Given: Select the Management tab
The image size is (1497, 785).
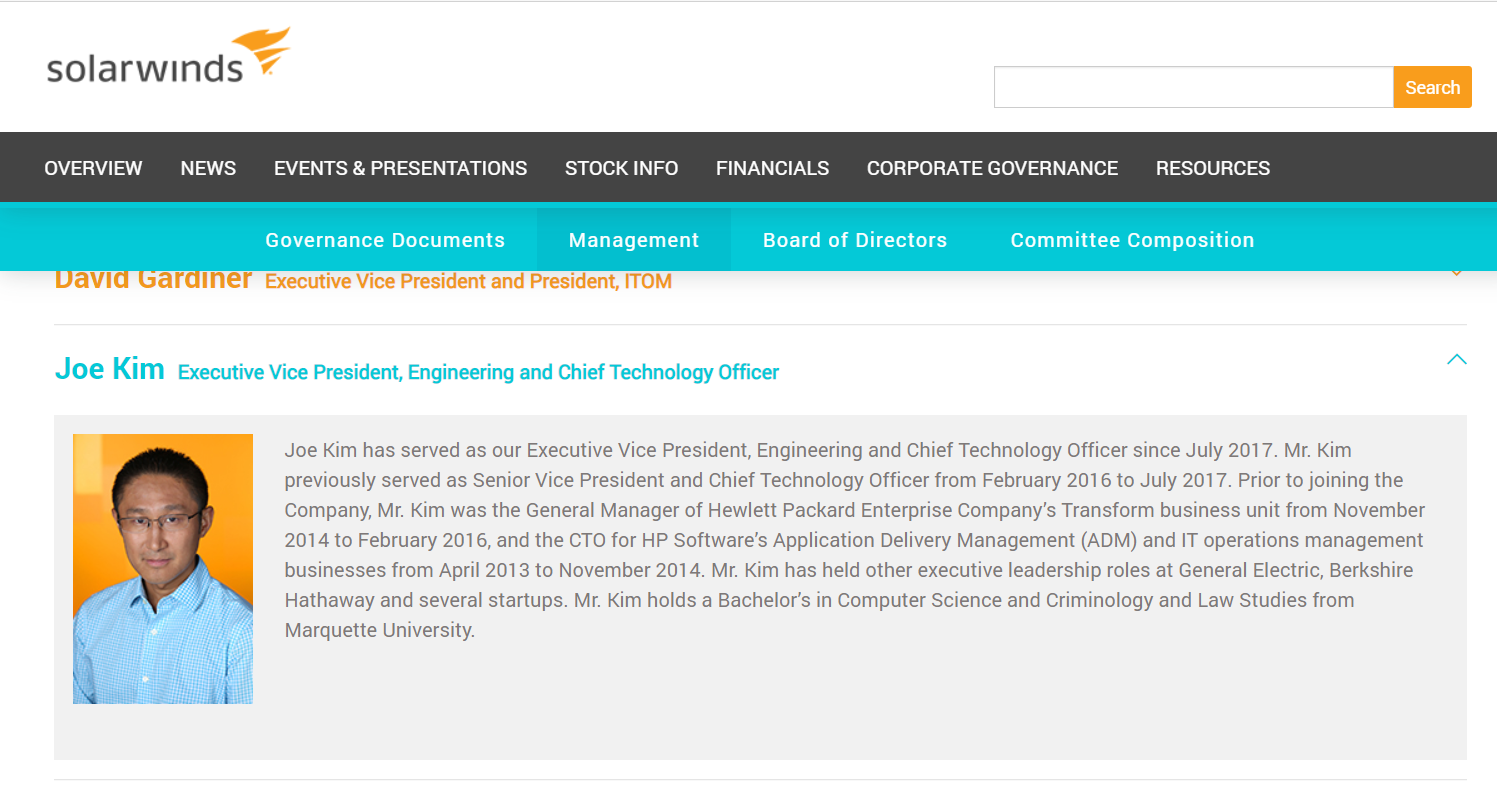Looking at the screenshot, I should click(x=634, y=240).
